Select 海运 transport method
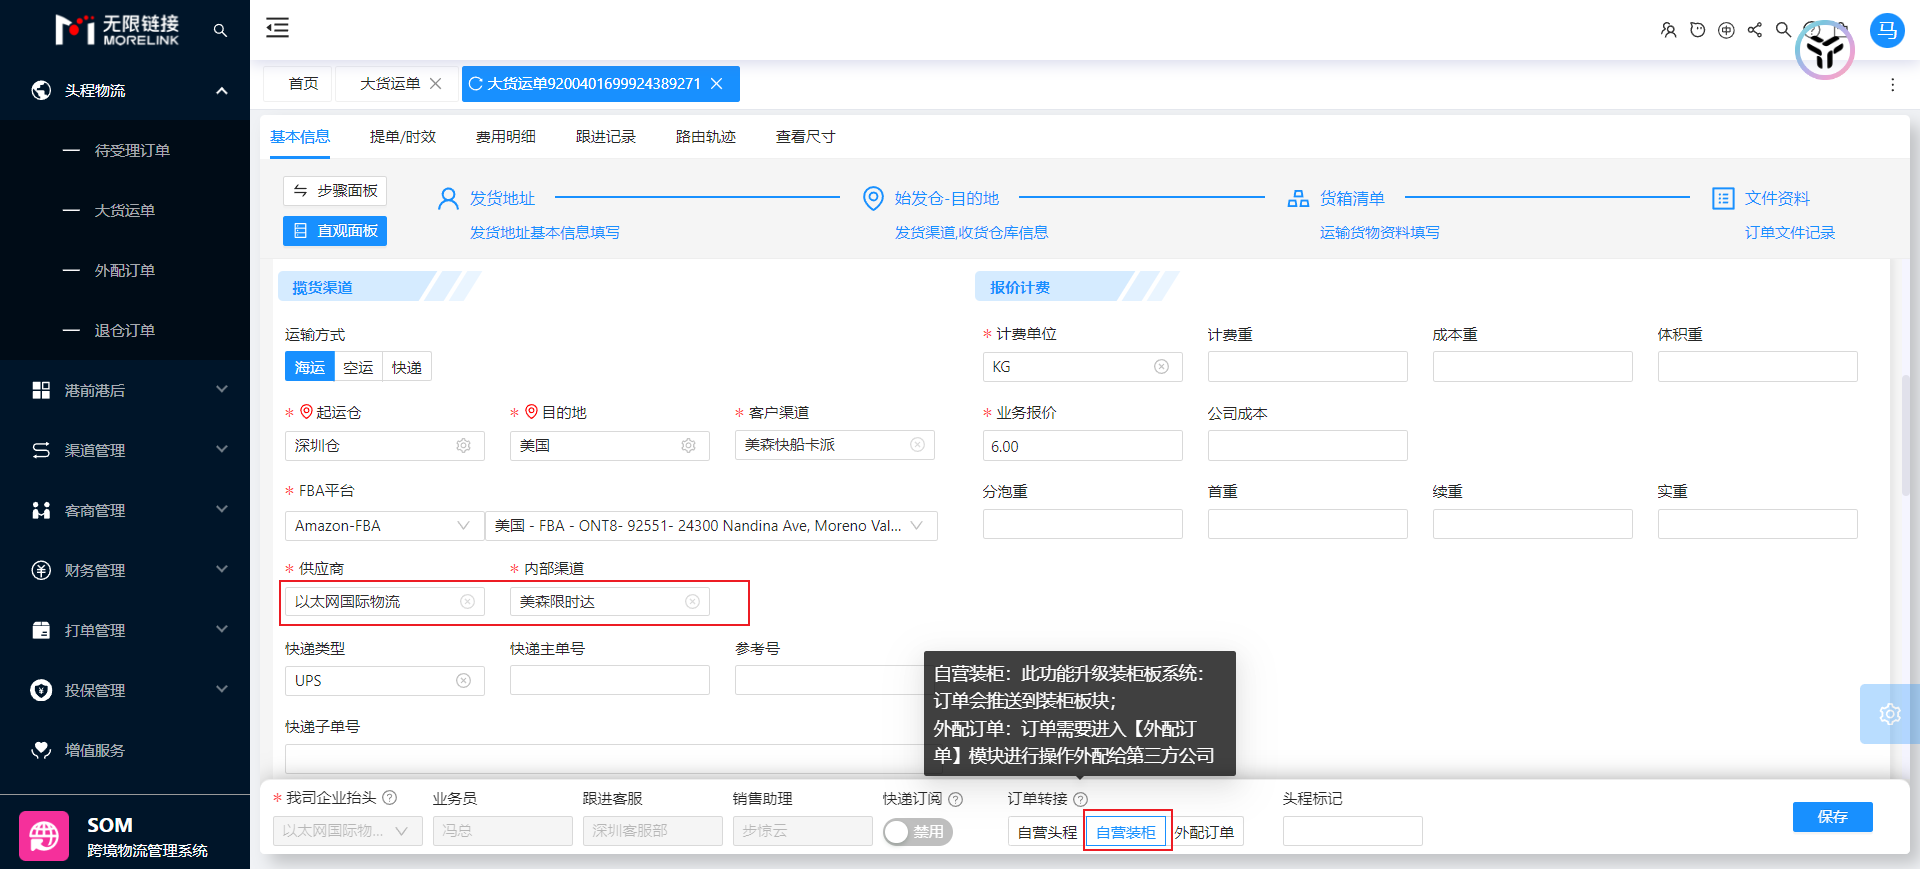This screenshot has height=869, width=1920. click(310, 368)
